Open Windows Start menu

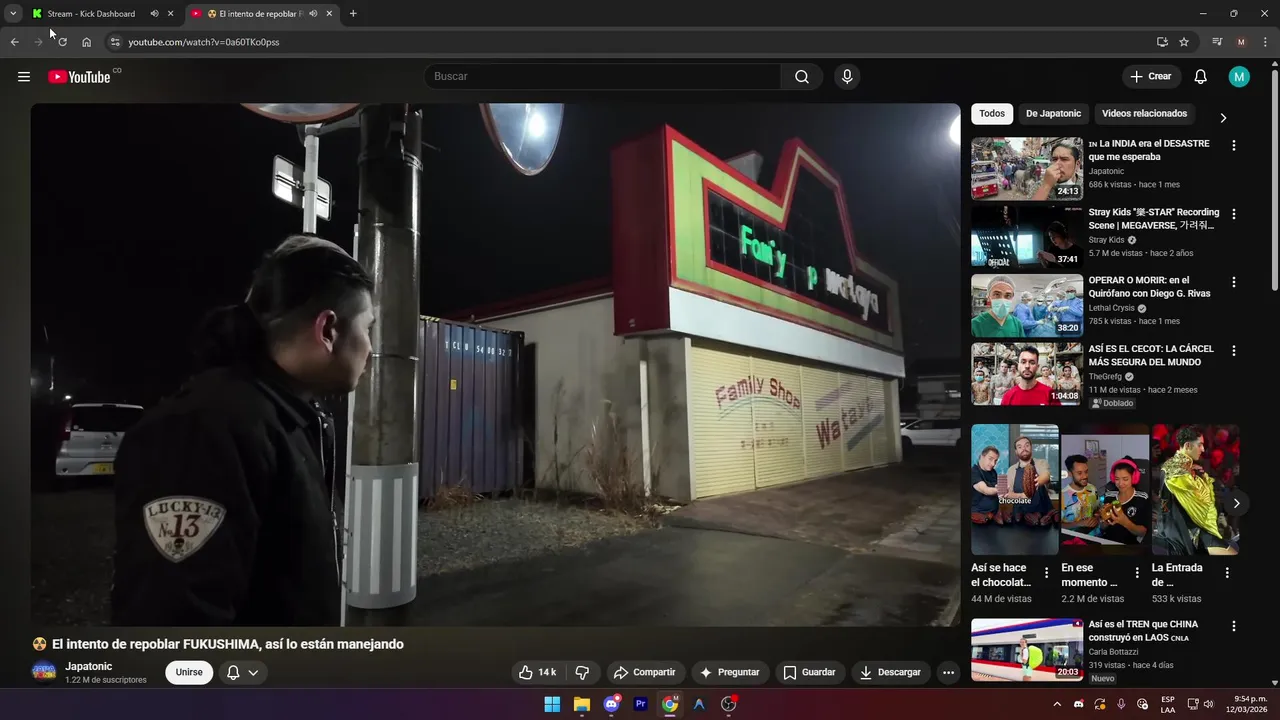[x=552, y=704]
